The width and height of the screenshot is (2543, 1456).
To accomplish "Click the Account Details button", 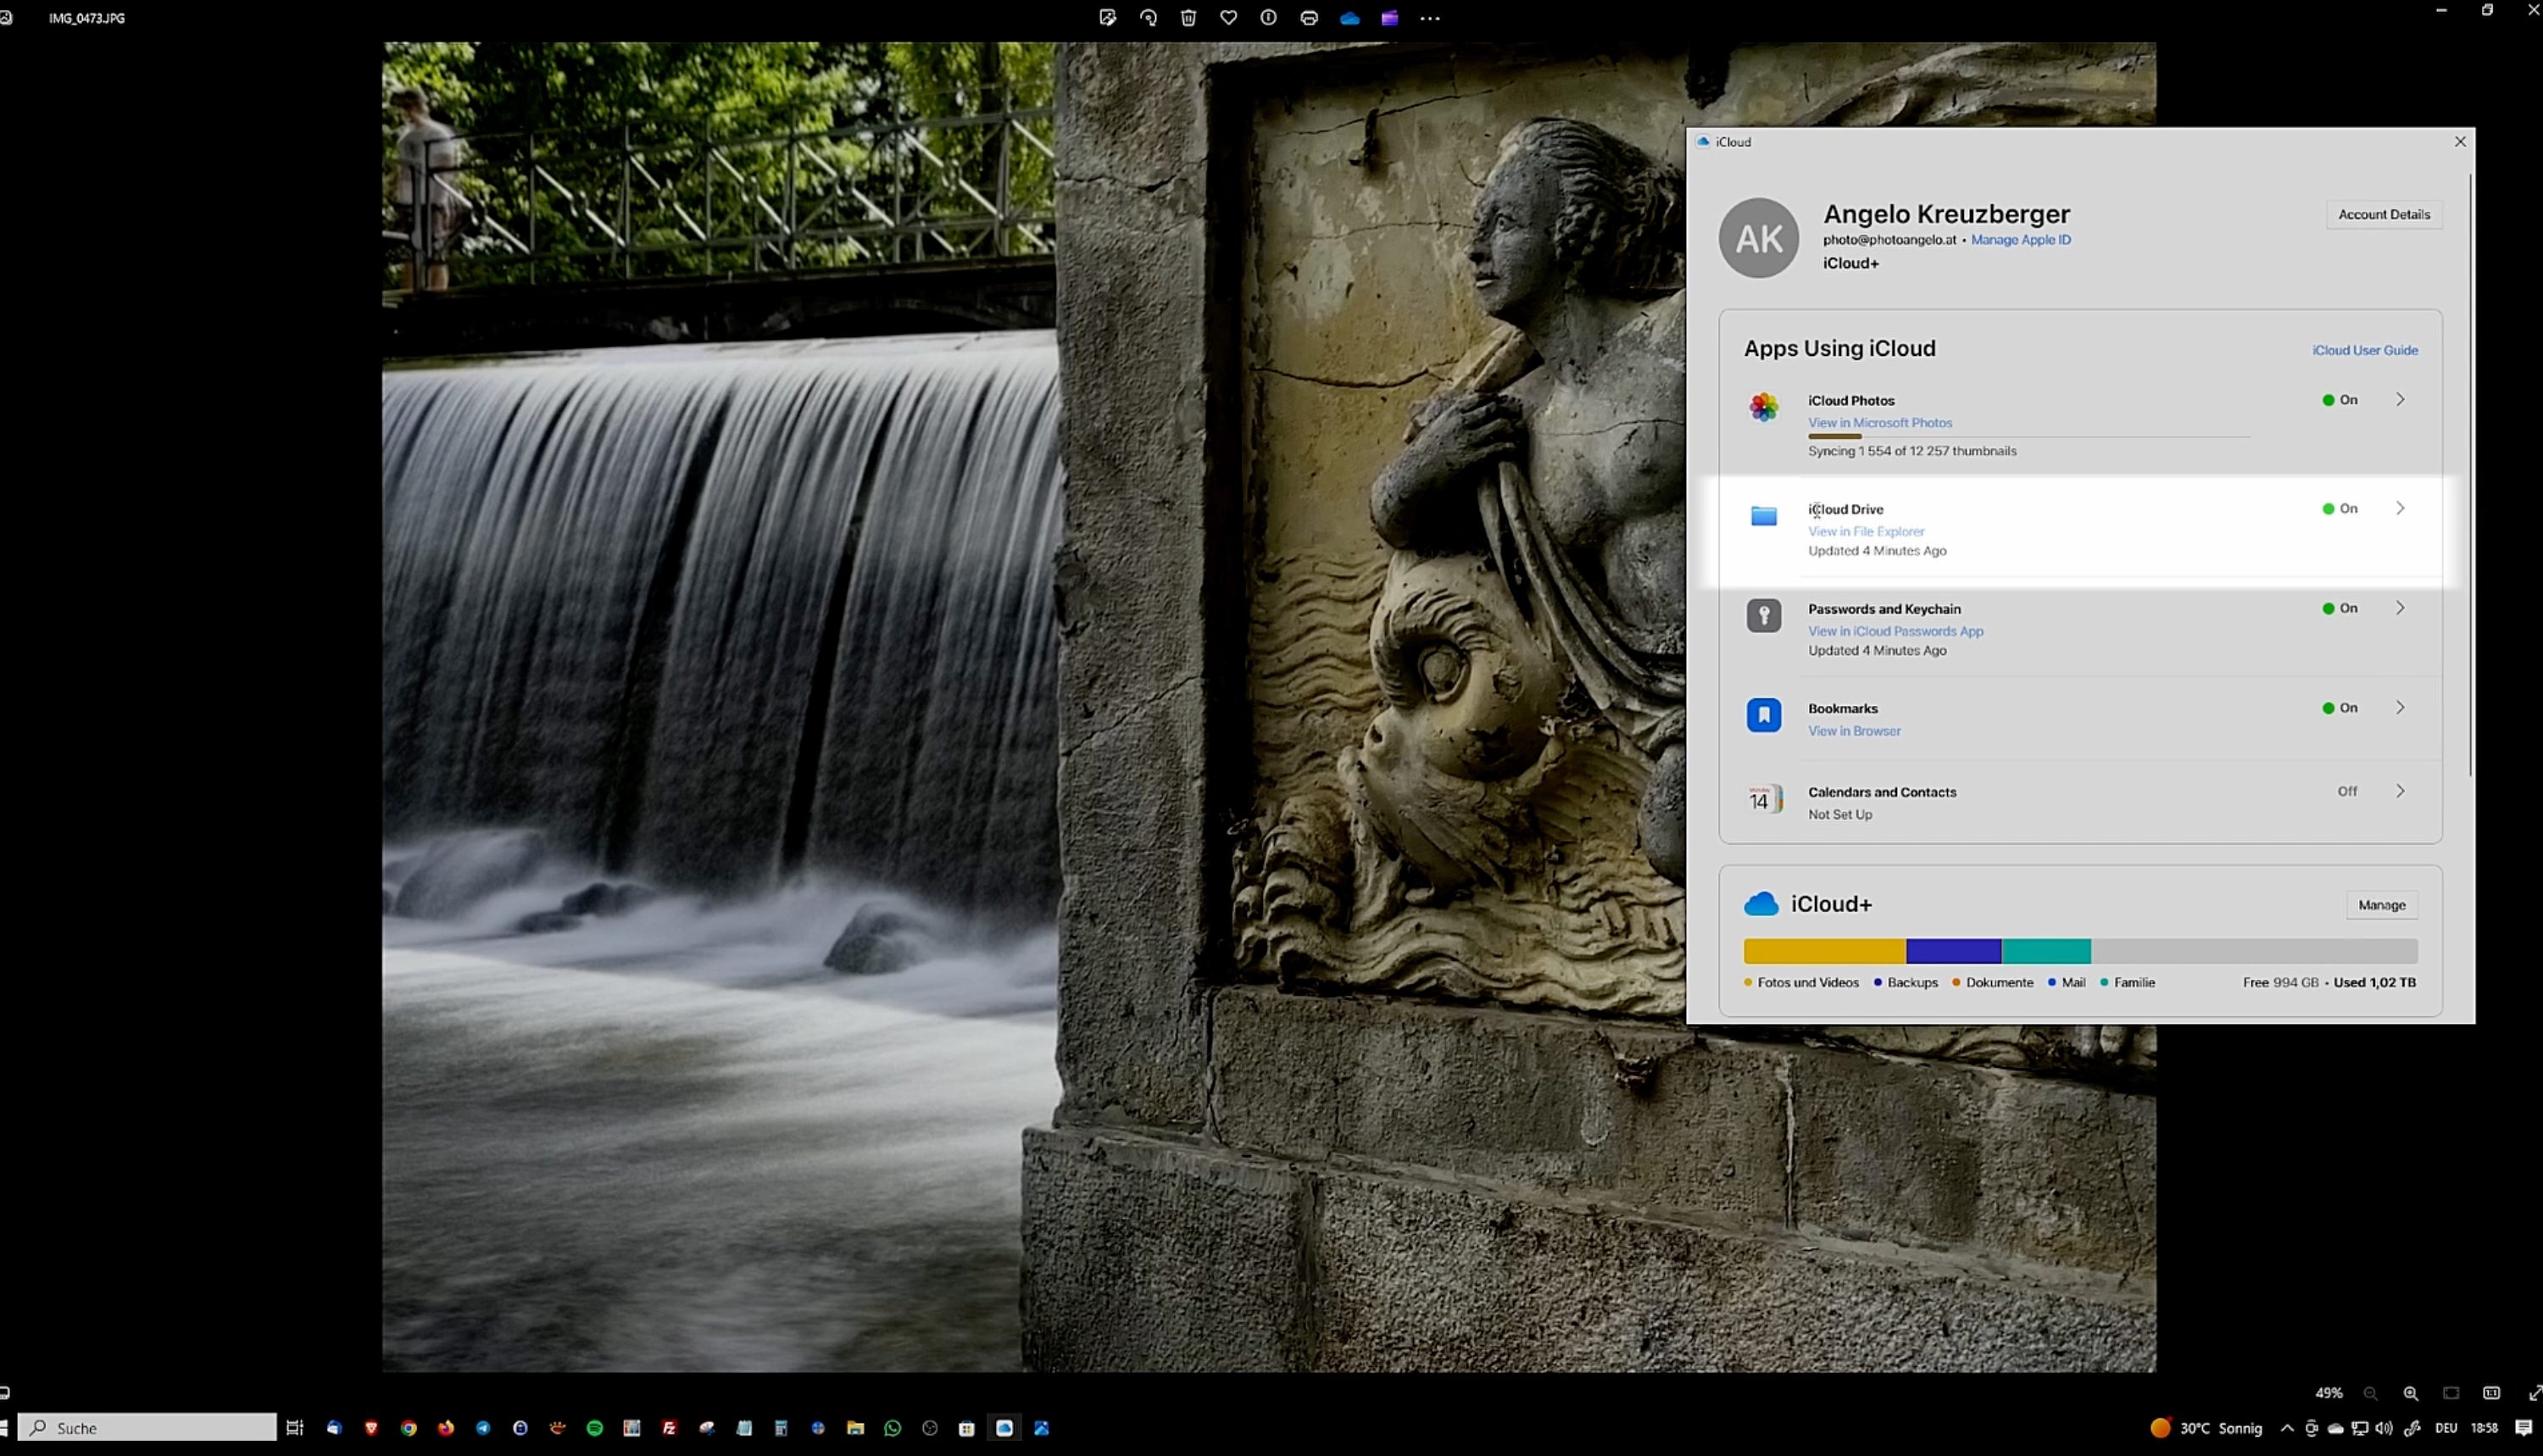I will [2384, 214].
